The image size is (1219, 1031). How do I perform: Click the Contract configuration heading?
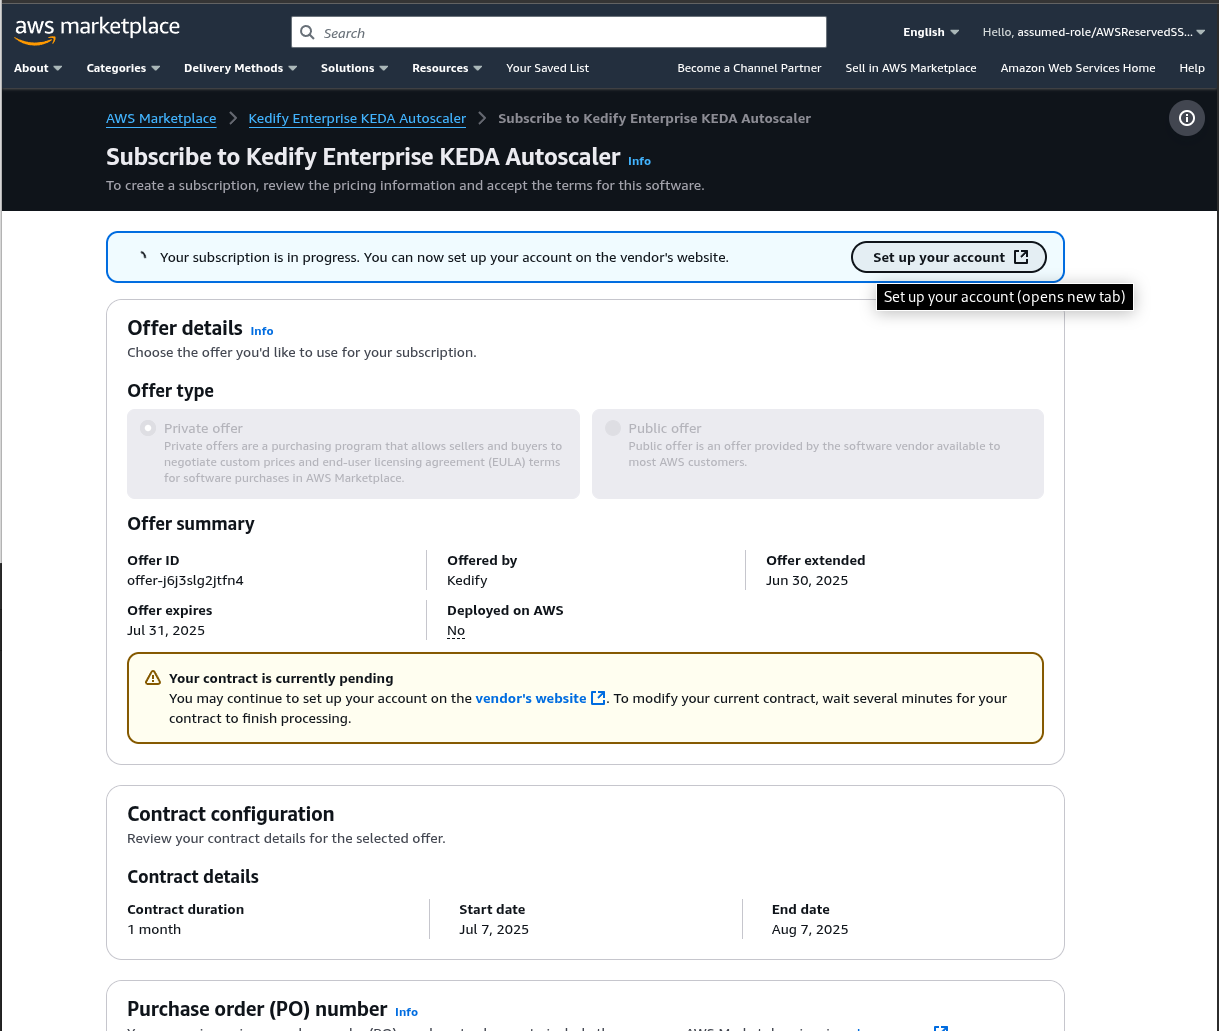coord(231,814)
